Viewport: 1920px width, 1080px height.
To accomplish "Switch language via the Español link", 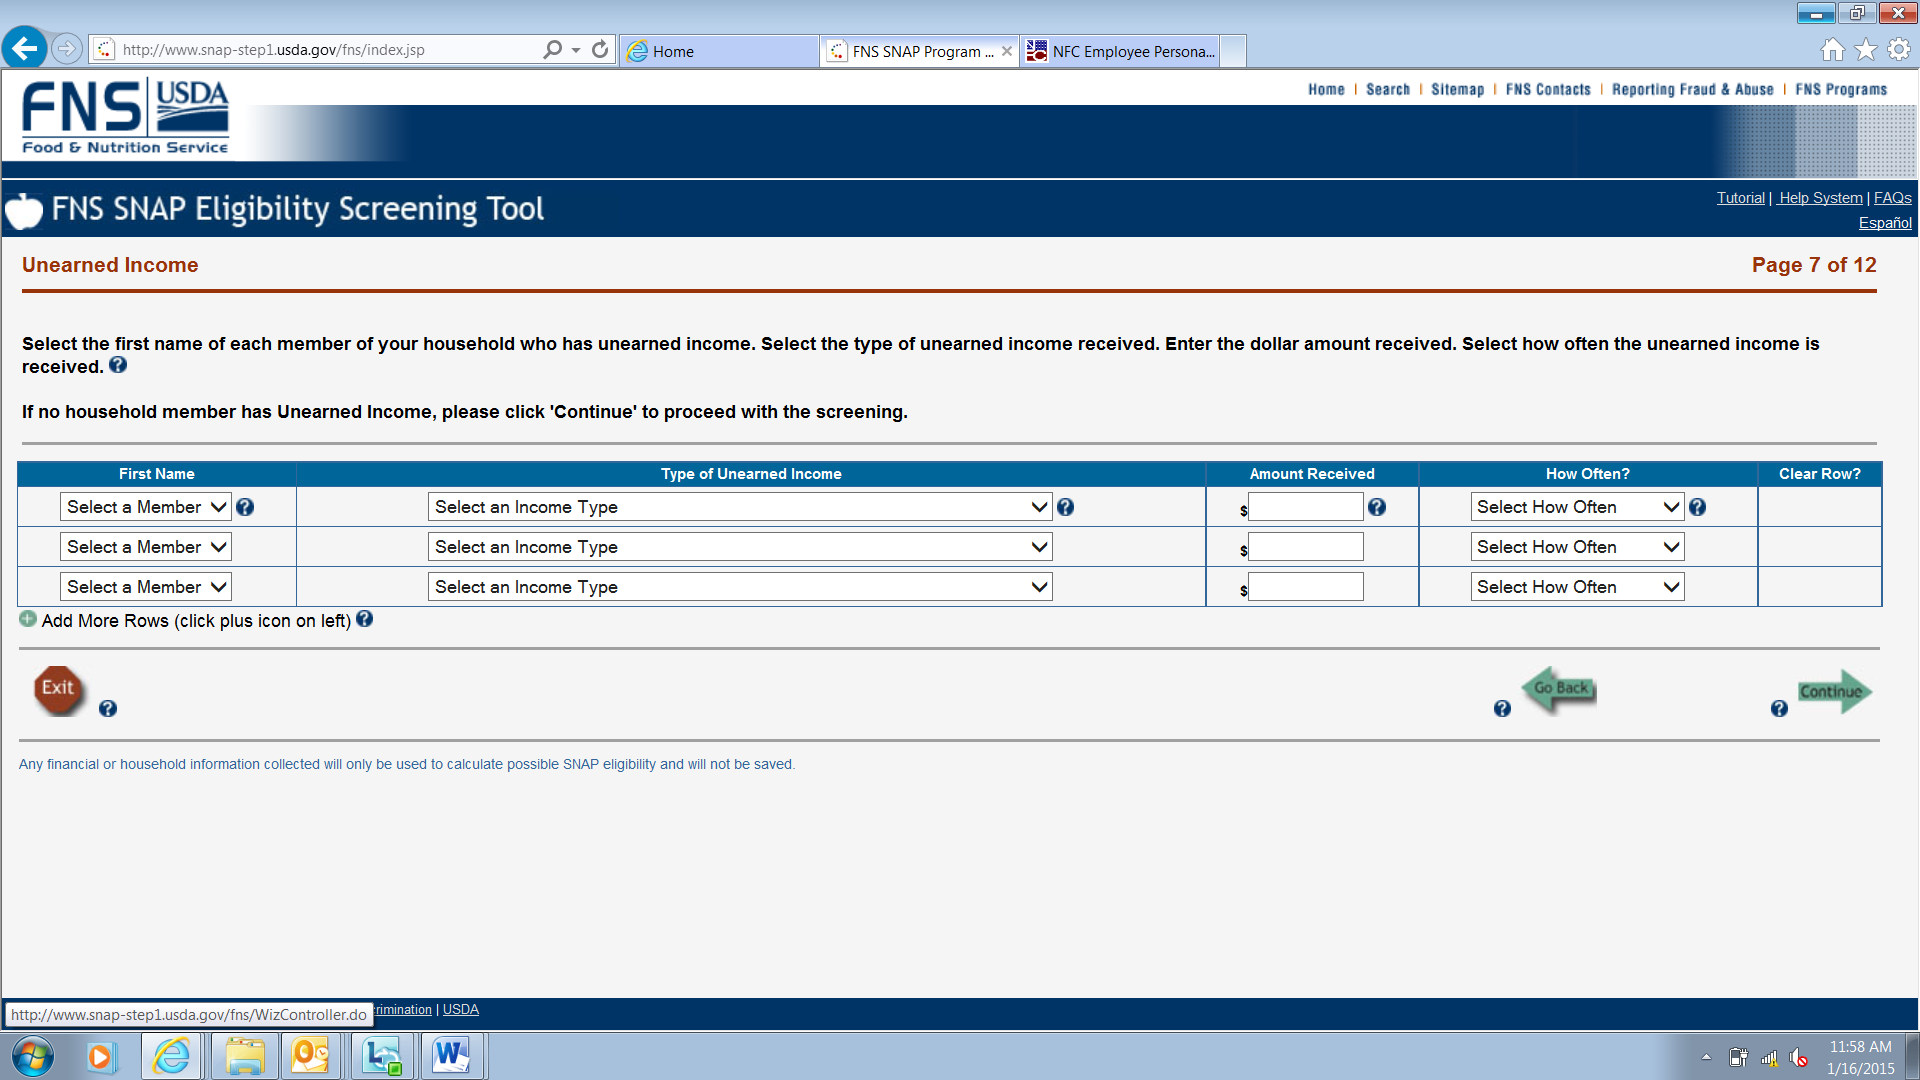I will coord(1884,223).
